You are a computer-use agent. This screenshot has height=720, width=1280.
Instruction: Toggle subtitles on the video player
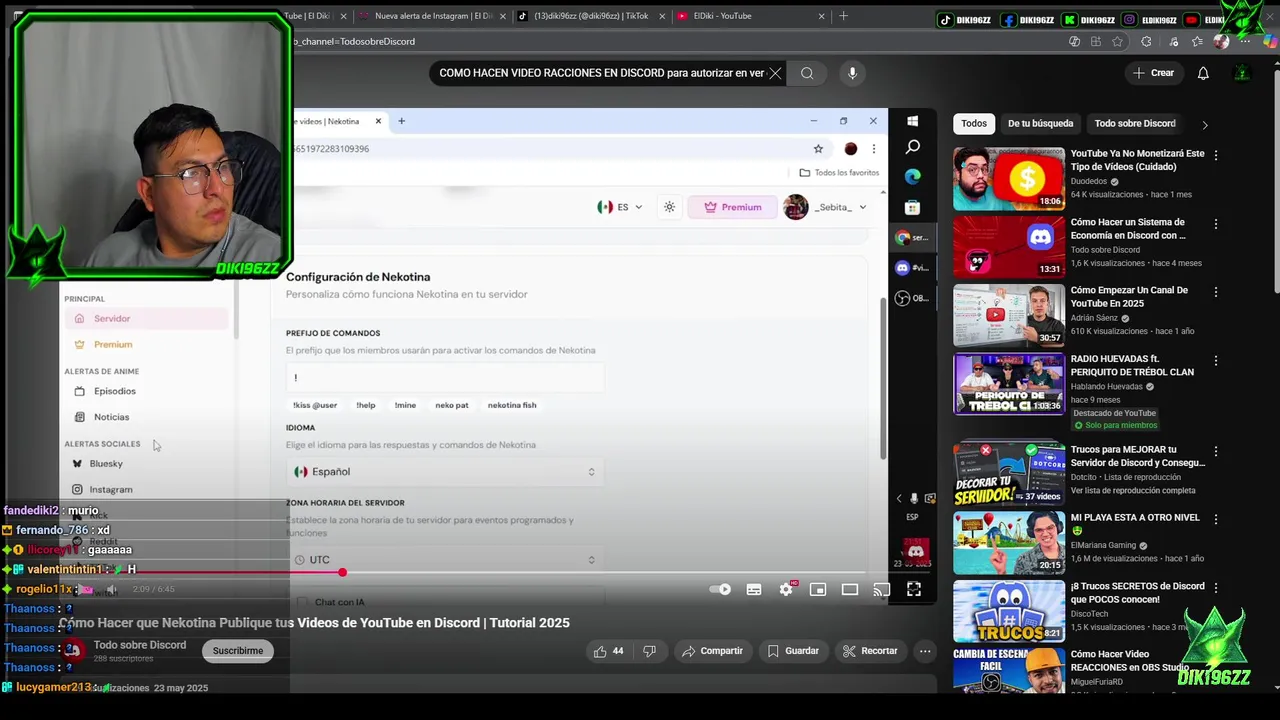(754, 590)
